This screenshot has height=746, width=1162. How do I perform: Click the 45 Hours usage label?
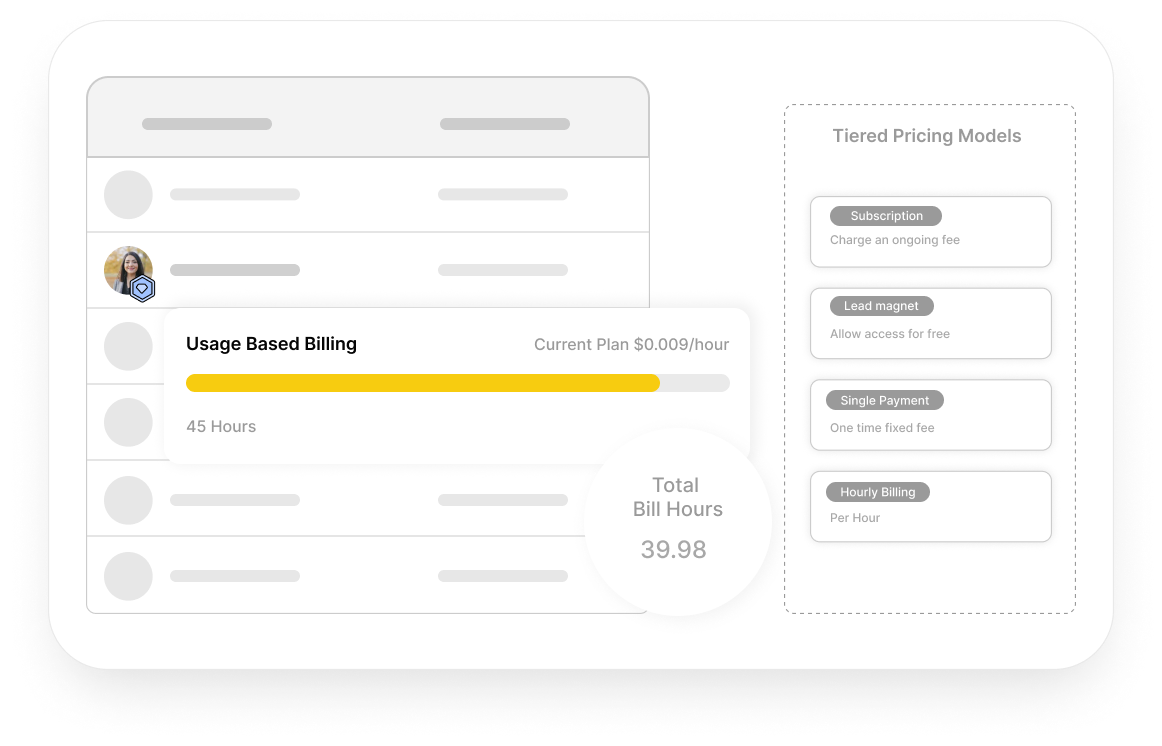coord(221,426)
